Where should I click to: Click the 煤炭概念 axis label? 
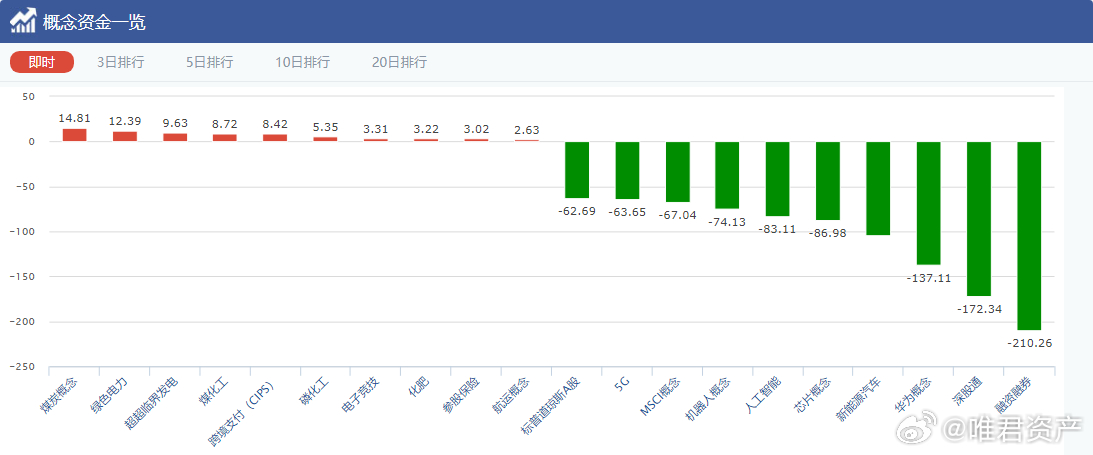coord(59,396)
